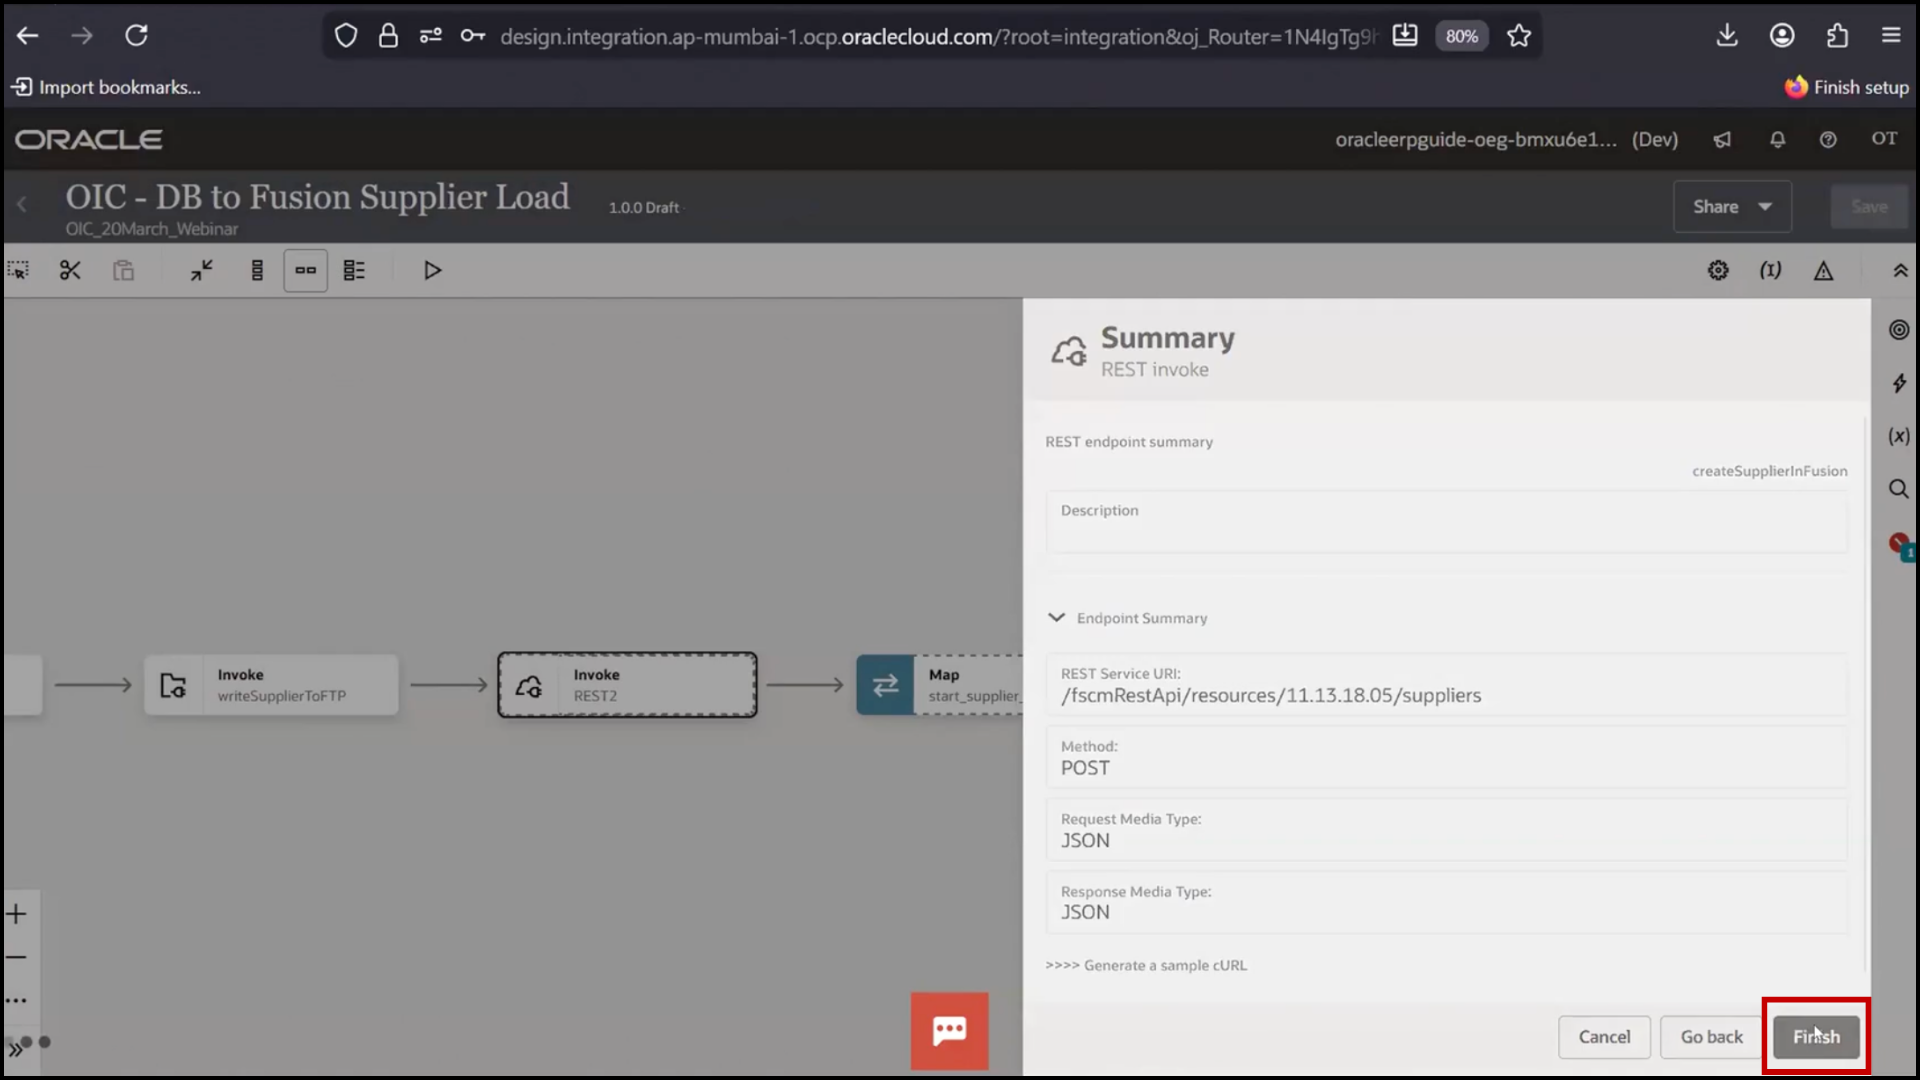Click the collapse arrows icon in toolbar

202,270
